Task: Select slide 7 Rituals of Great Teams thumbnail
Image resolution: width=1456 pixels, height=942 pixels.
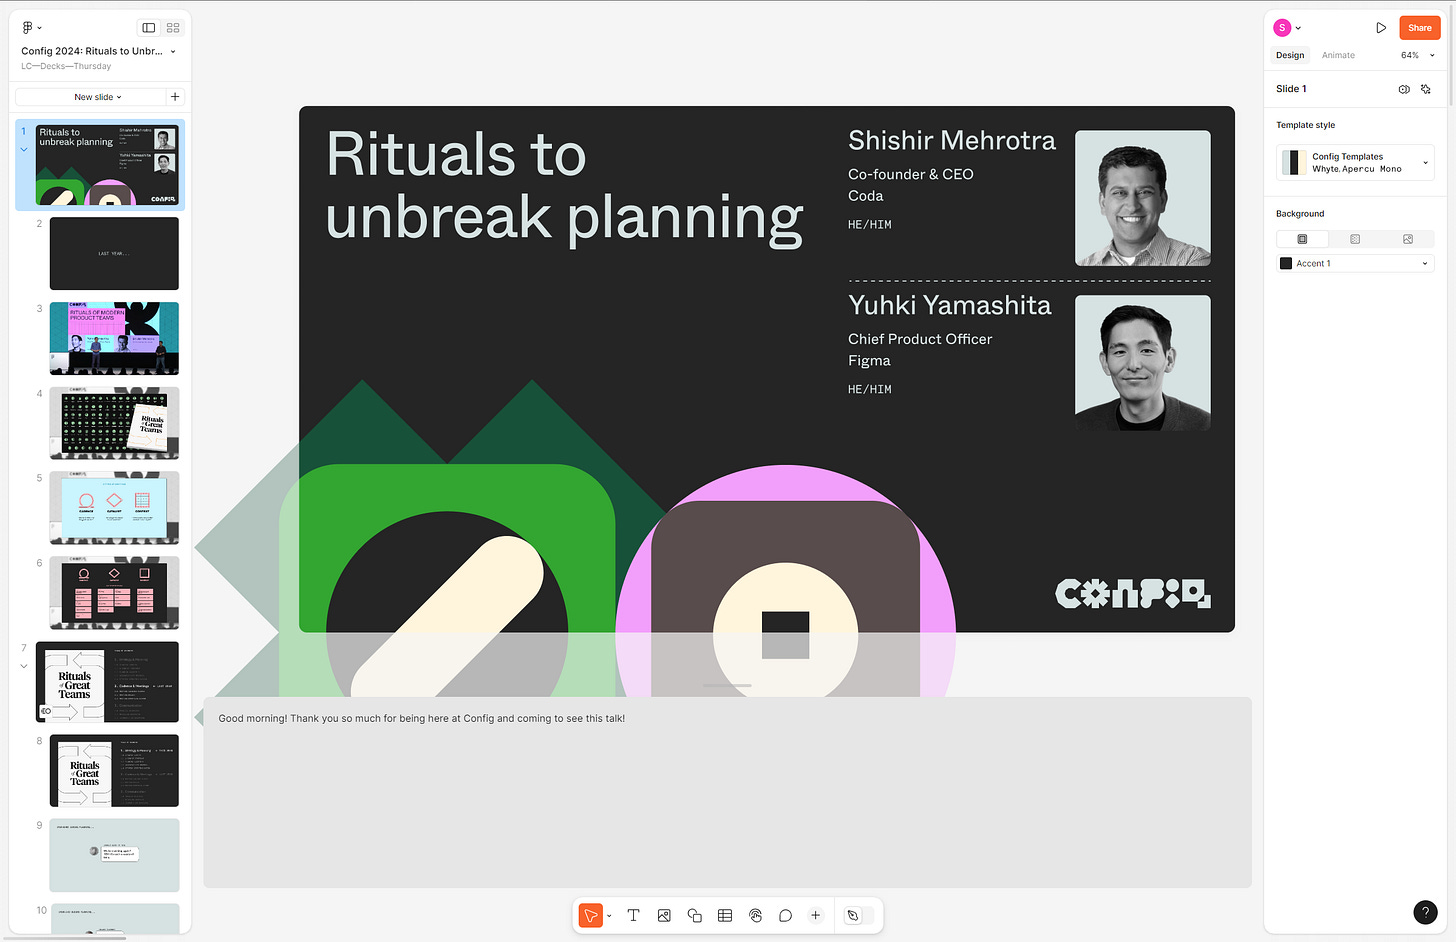Action: pyautogui.click(x=107, y=682)
